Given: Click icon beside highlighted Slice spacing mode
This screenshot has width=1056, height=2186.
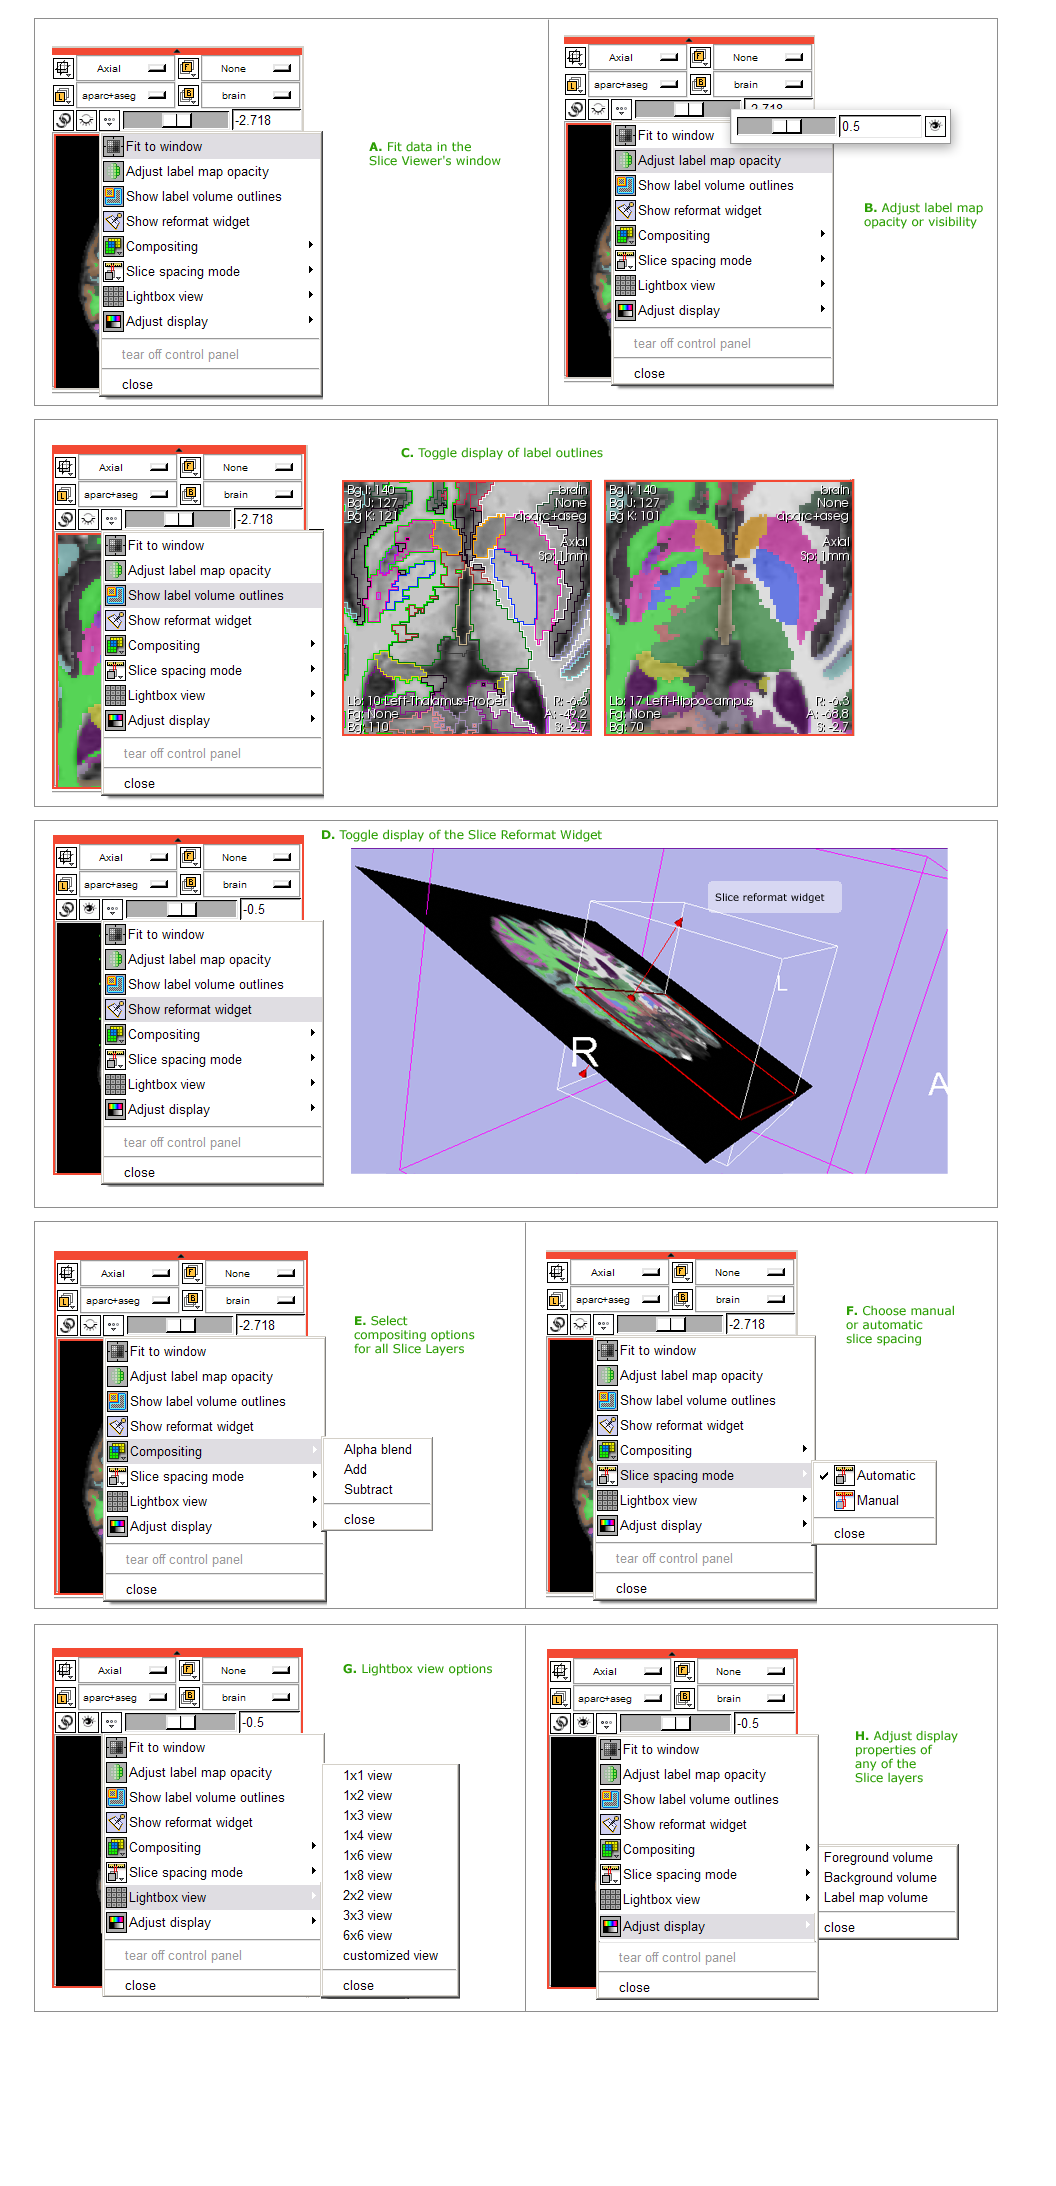Looking at the screenshot, I should click(607, 1475).
